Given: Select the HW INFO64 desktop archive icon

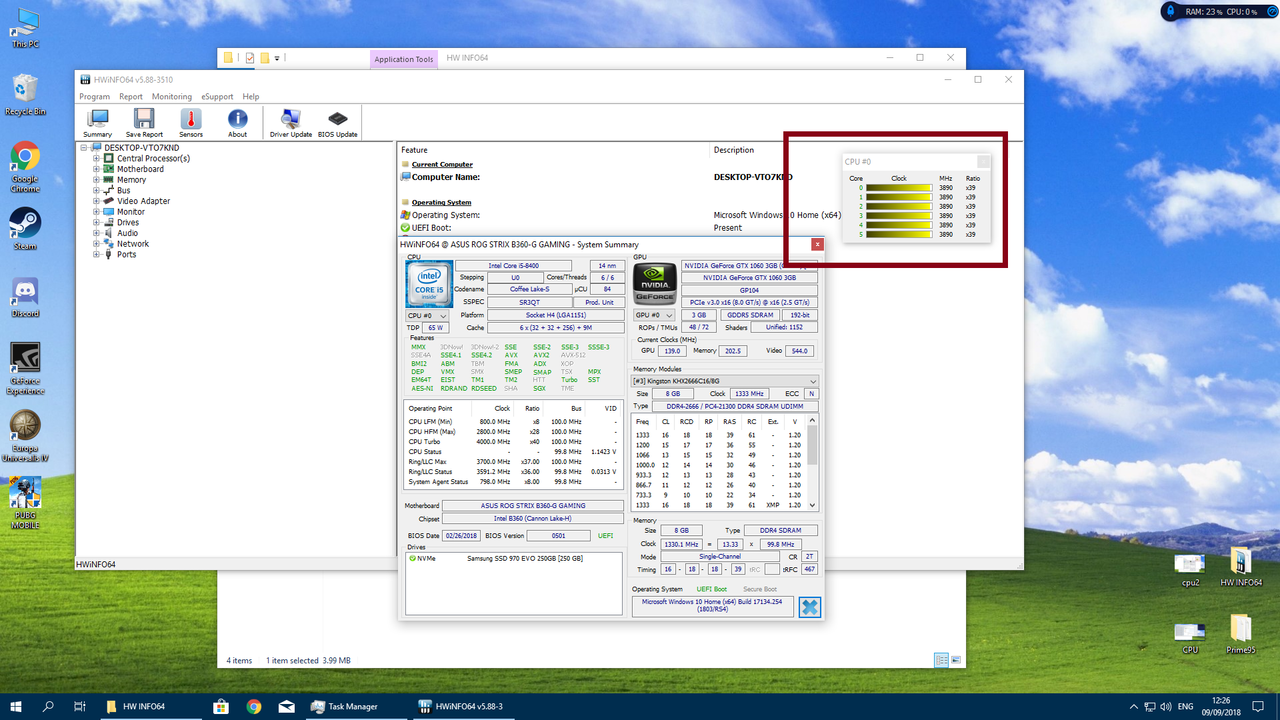Looking at the screenshot, I should click(1241, 567).
